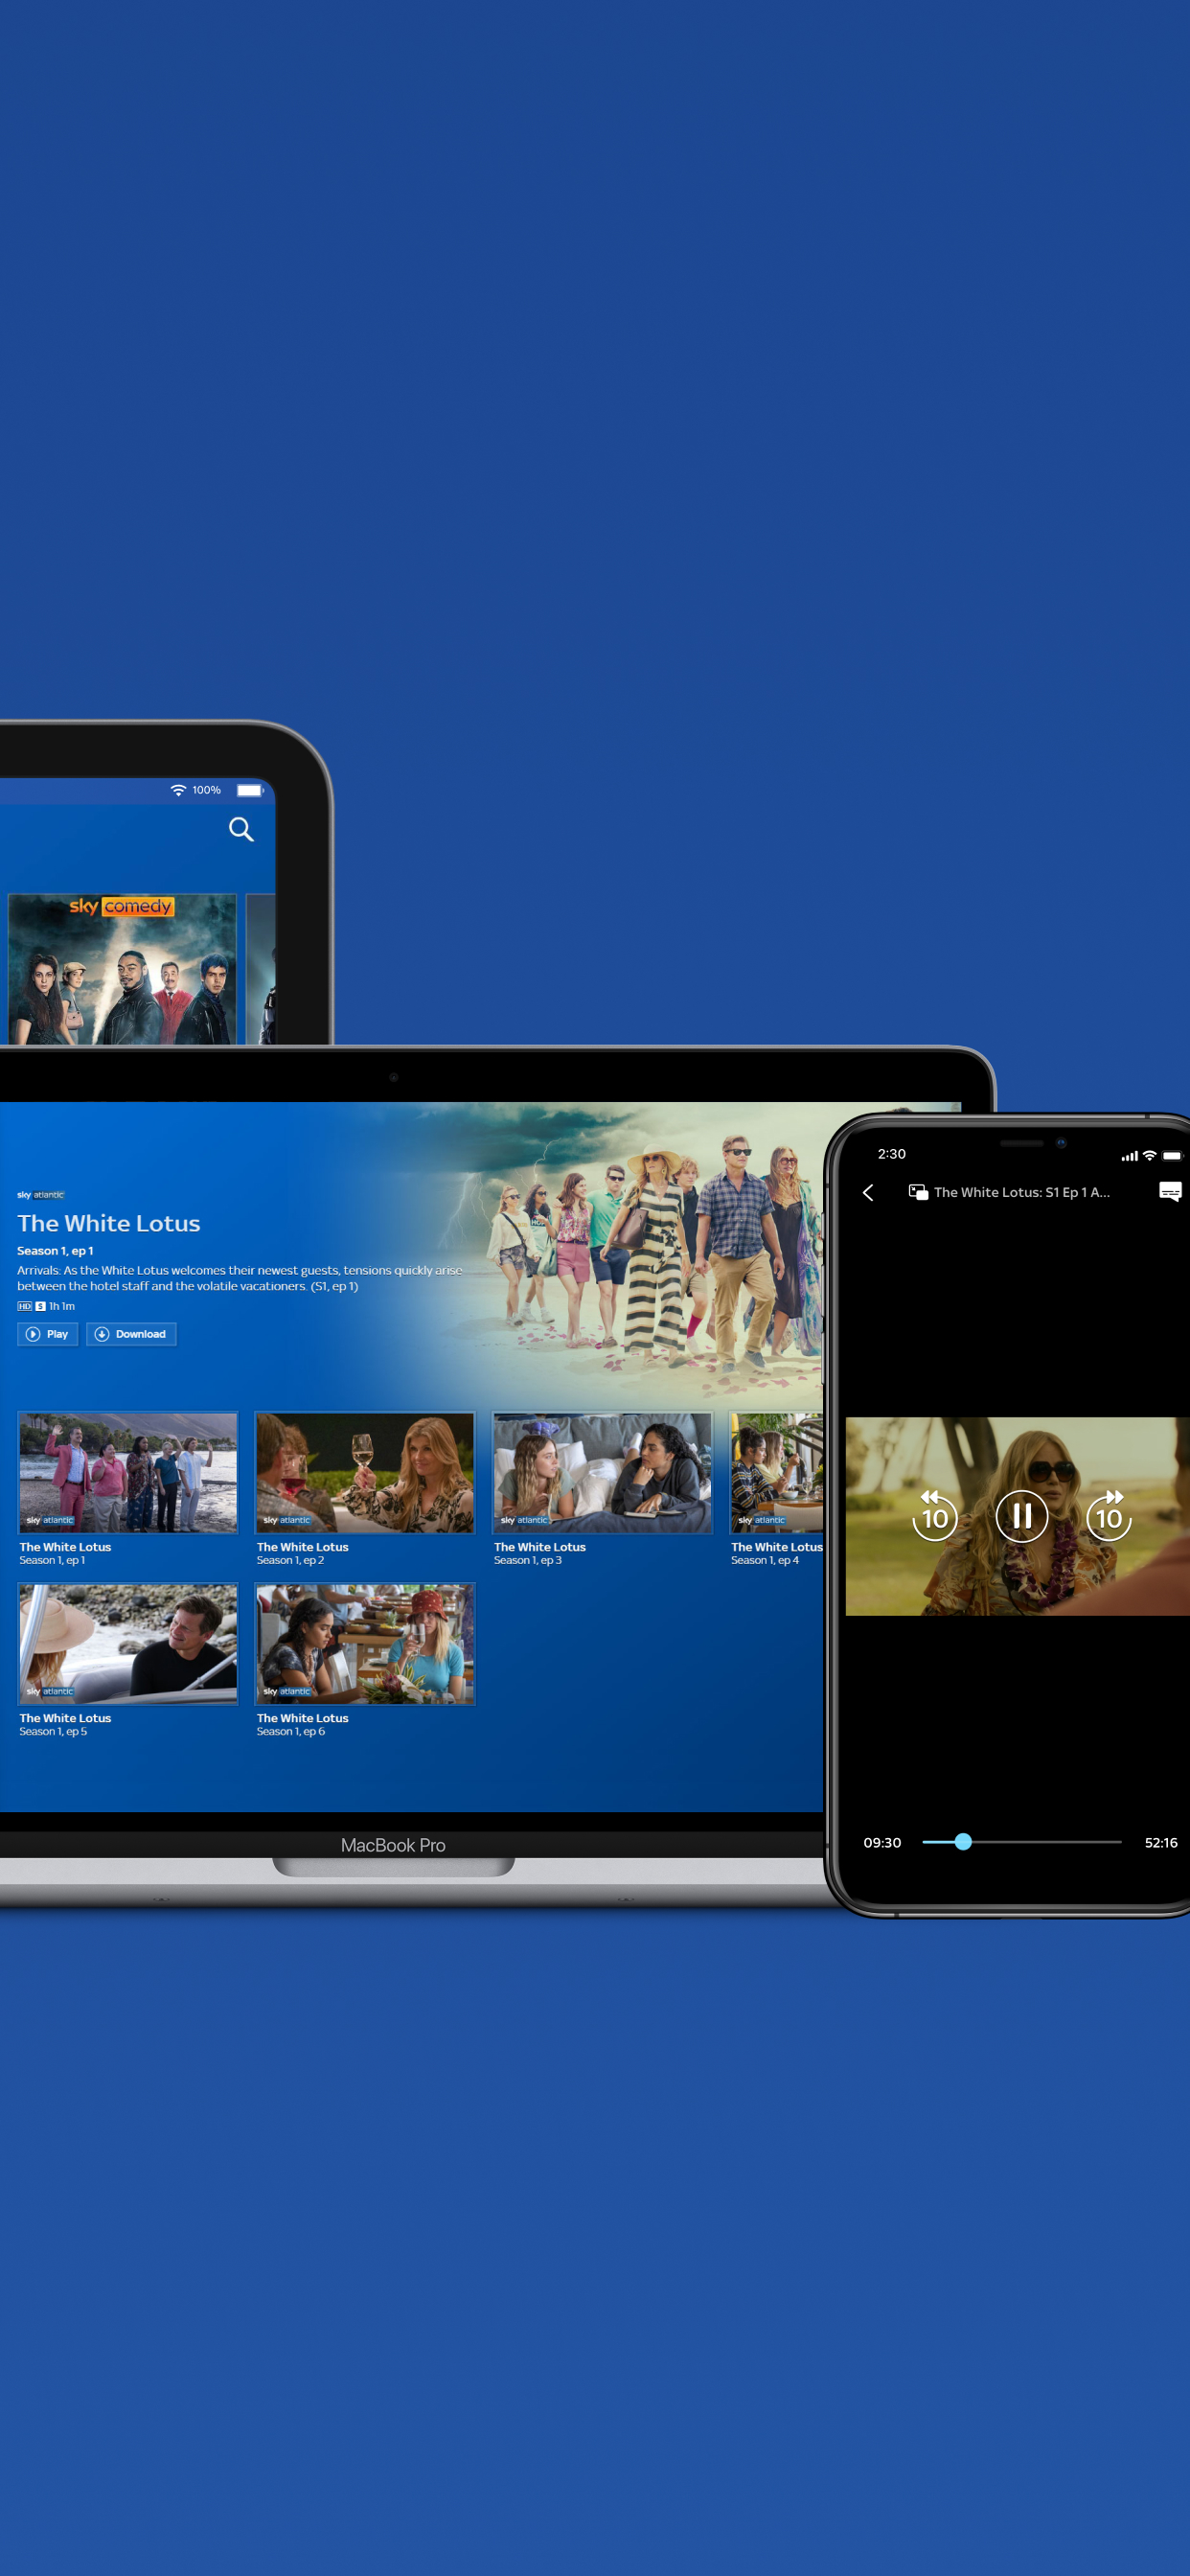Open Season 1, ep 3 thumbnail
Image resolution: width=1190 pixels, height=2576 pixels.
pyautogui.click(x=602, y=1472)
